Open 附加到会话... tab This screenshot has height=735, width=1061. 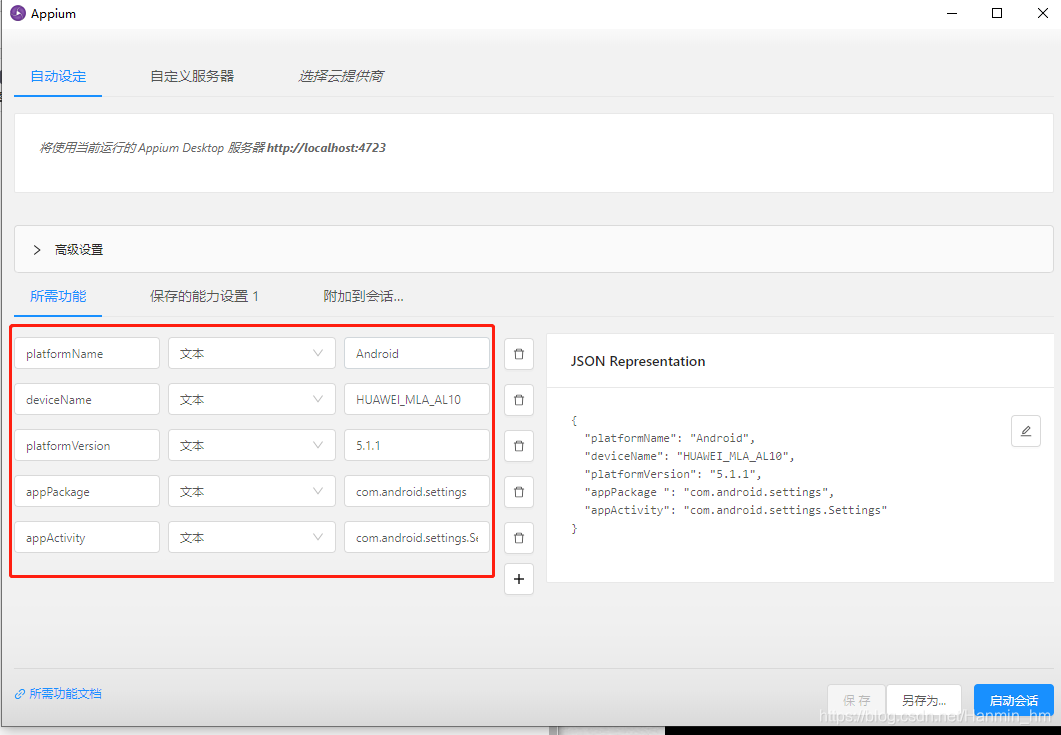[x=363, y=296]
